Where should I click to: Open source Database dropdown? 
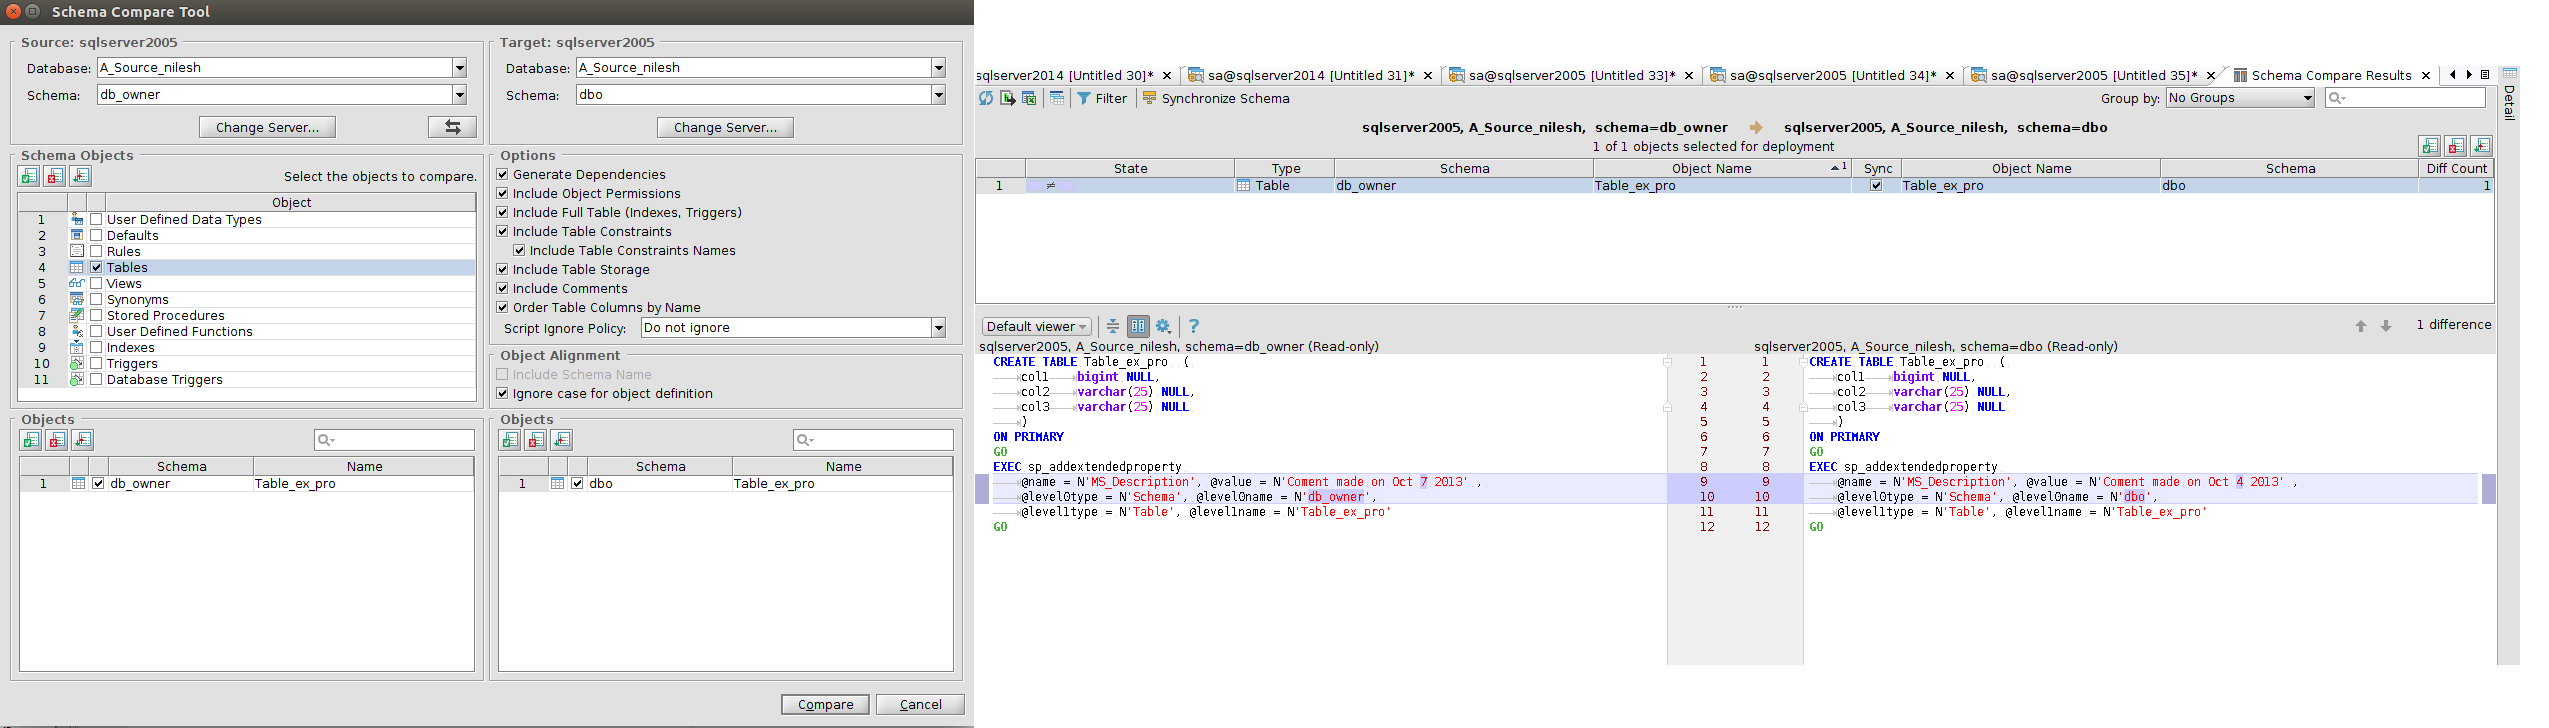click(x=460, y=68)
